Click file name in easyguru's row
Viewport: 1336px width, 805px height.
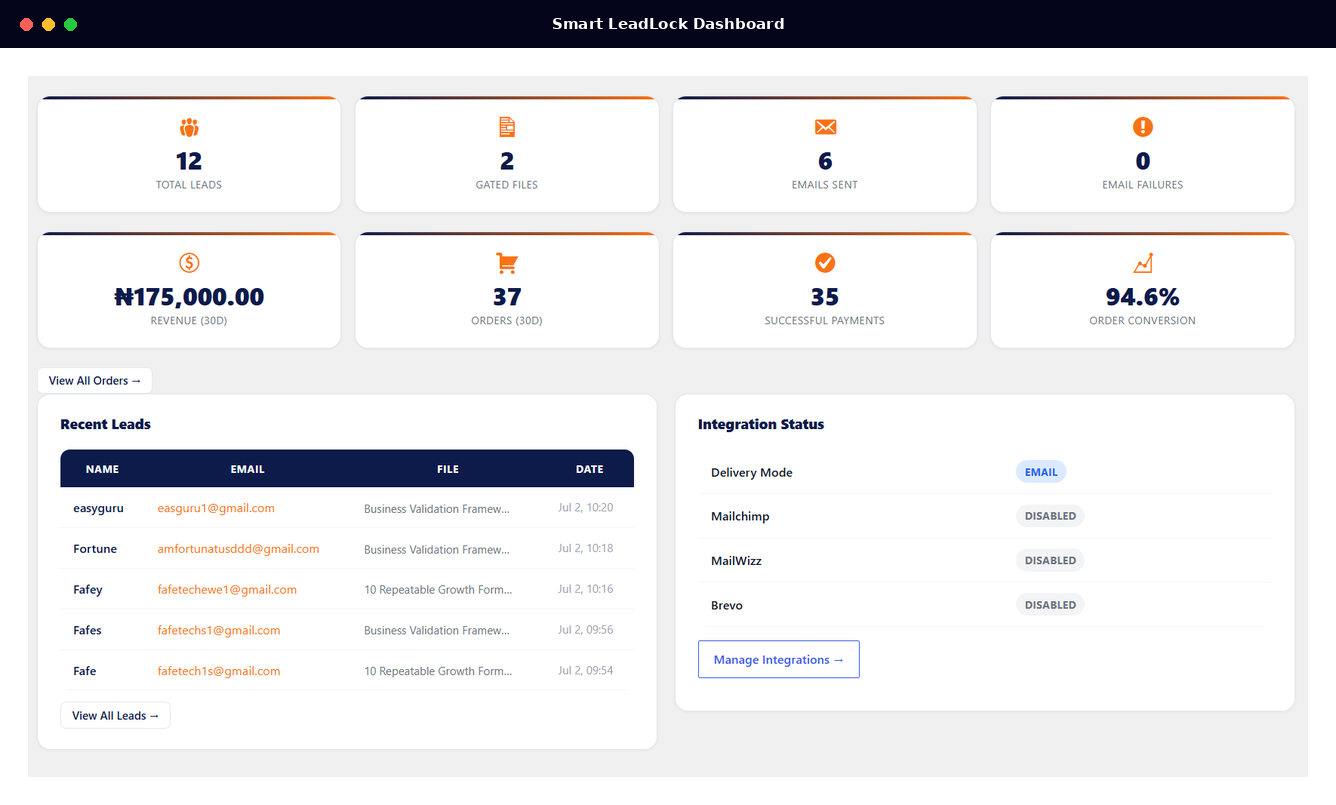point(437,509)
